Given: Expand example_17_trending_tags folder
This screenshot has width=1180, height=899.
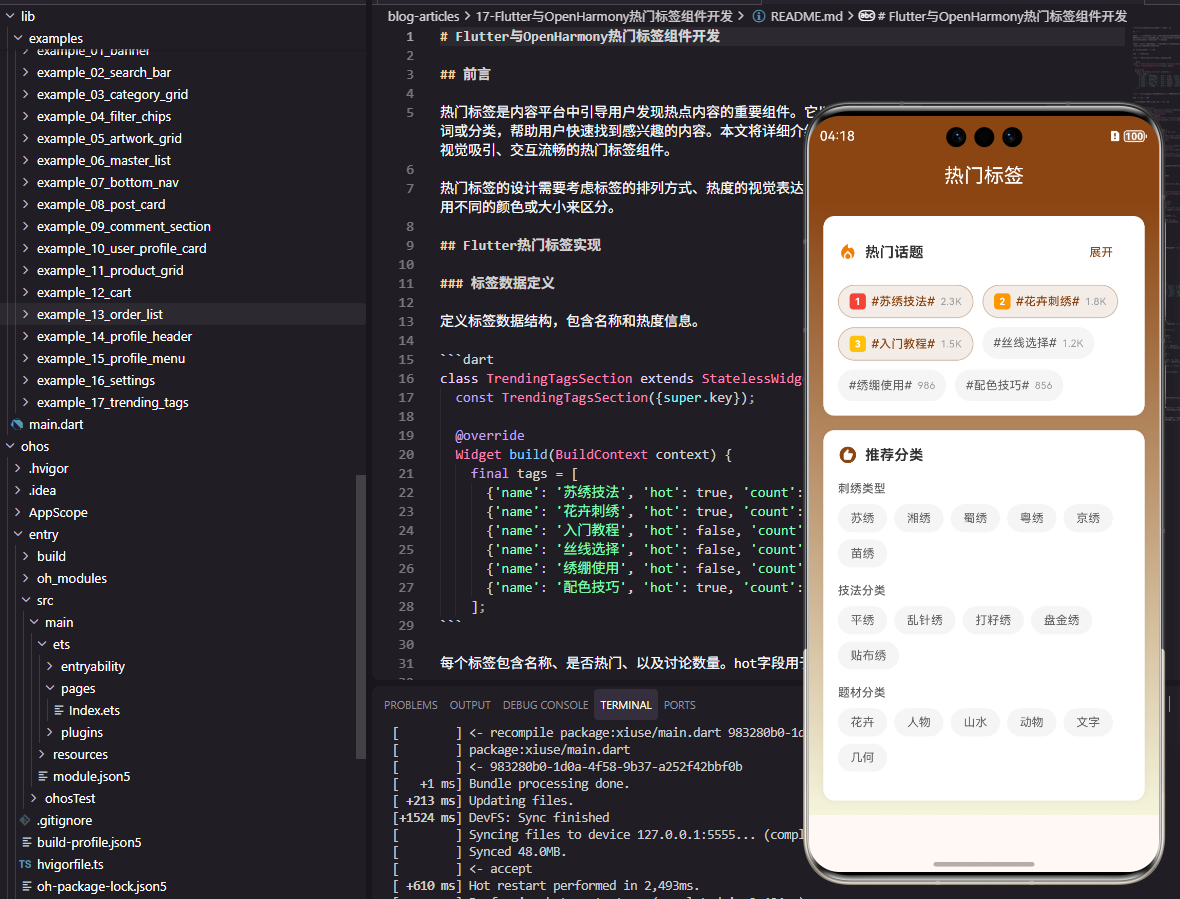Looking at the screenshot, I should [26, 402].
